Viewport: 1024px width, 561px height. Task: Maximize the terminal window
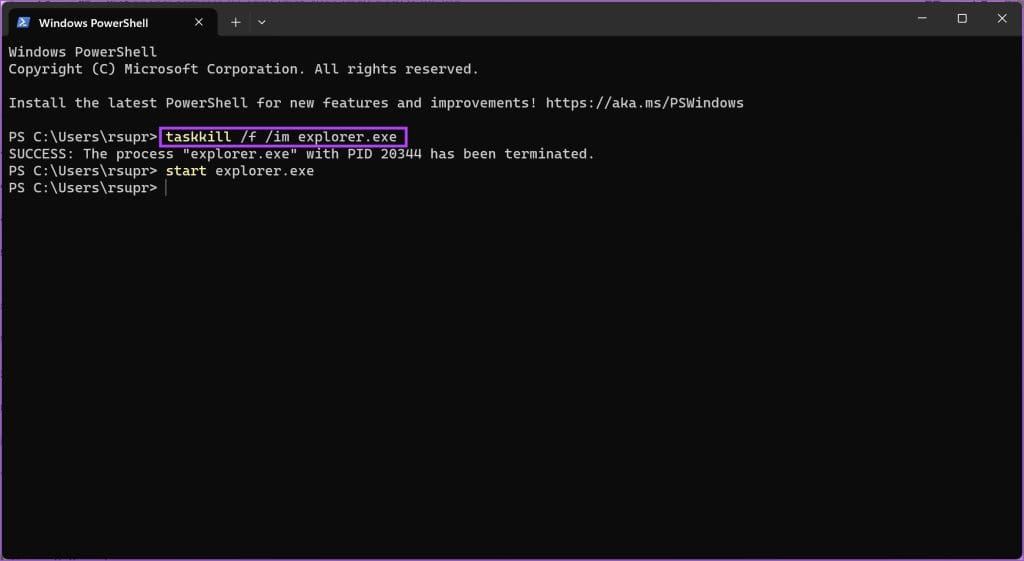(962, 19)
